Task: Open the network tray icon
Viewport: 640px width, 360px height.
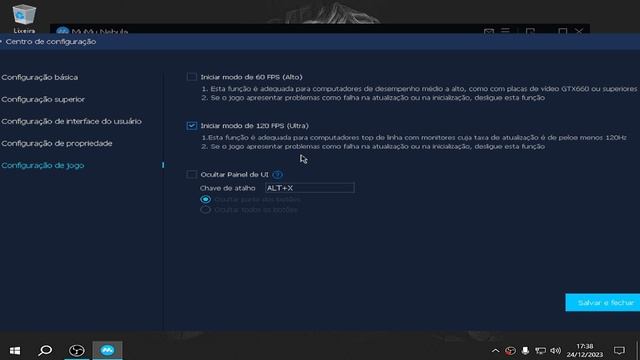Action: coord(540,351)
